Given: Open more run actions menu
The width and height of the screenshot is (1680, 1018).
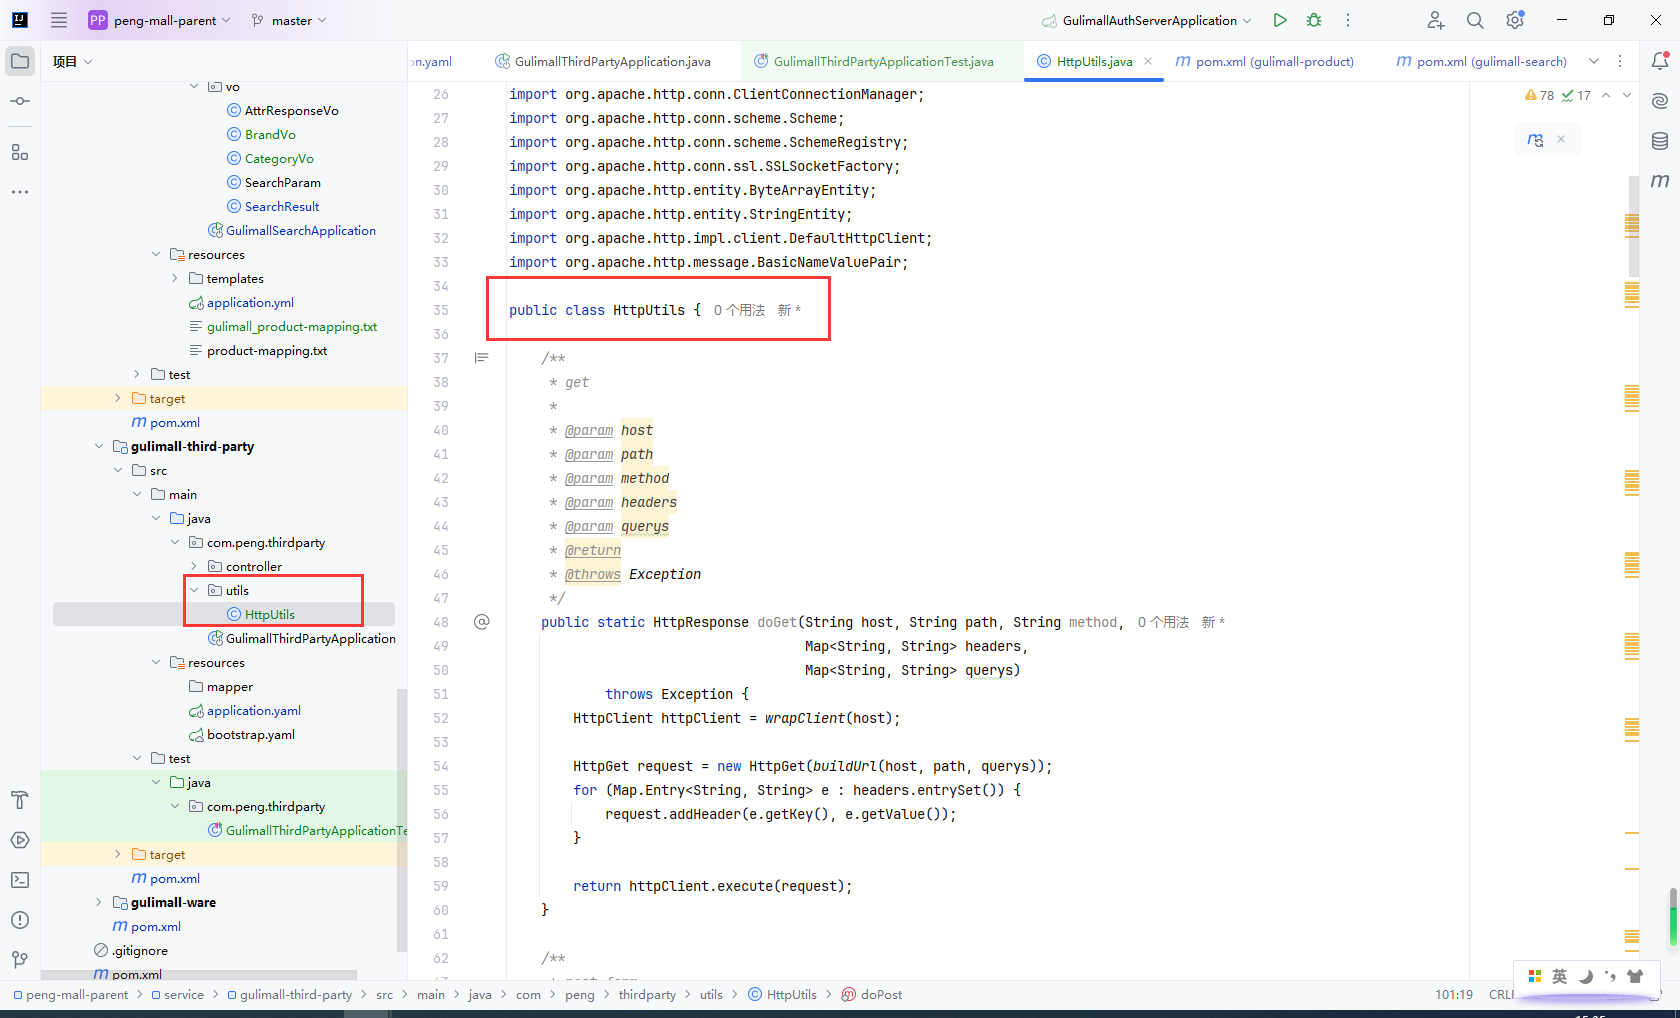Looking at the screenshot, I should tap(1348, 20).
